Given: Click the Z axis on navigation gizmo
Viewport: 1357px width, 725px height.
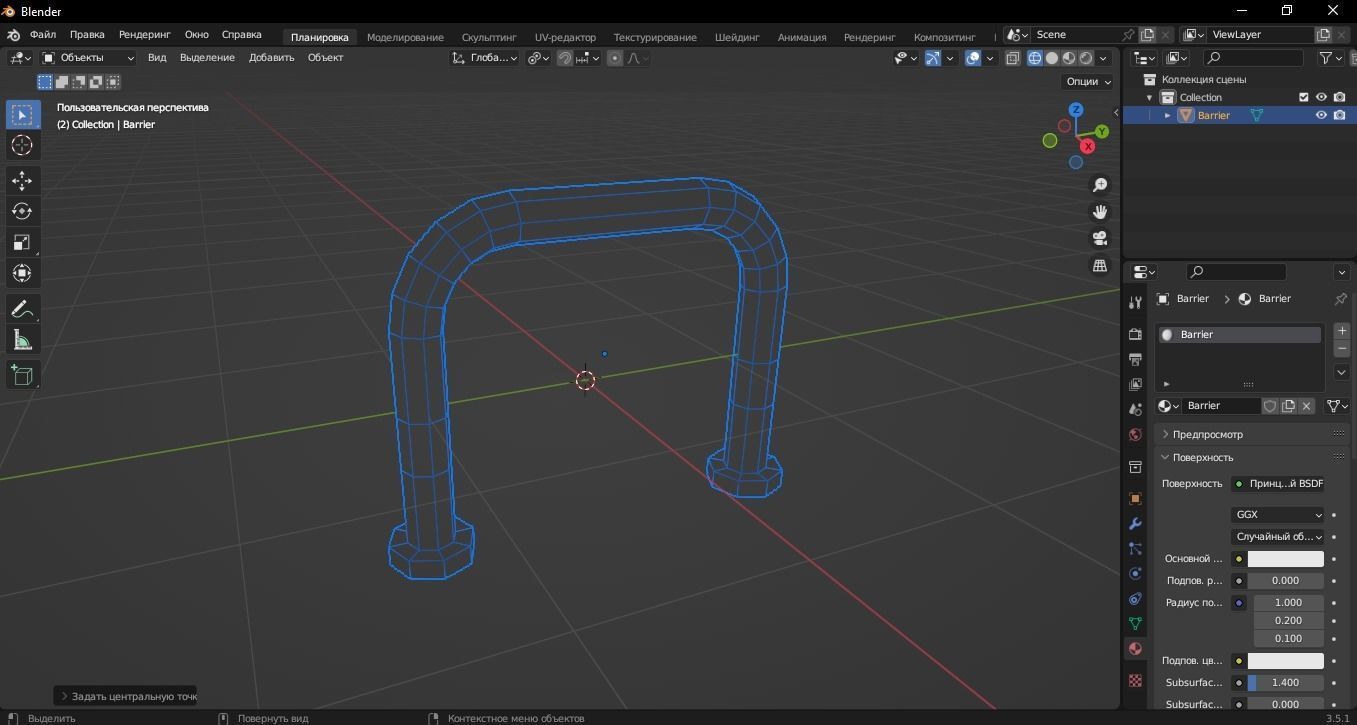Looking at the screenshot, I should (x=1076, y=110).
